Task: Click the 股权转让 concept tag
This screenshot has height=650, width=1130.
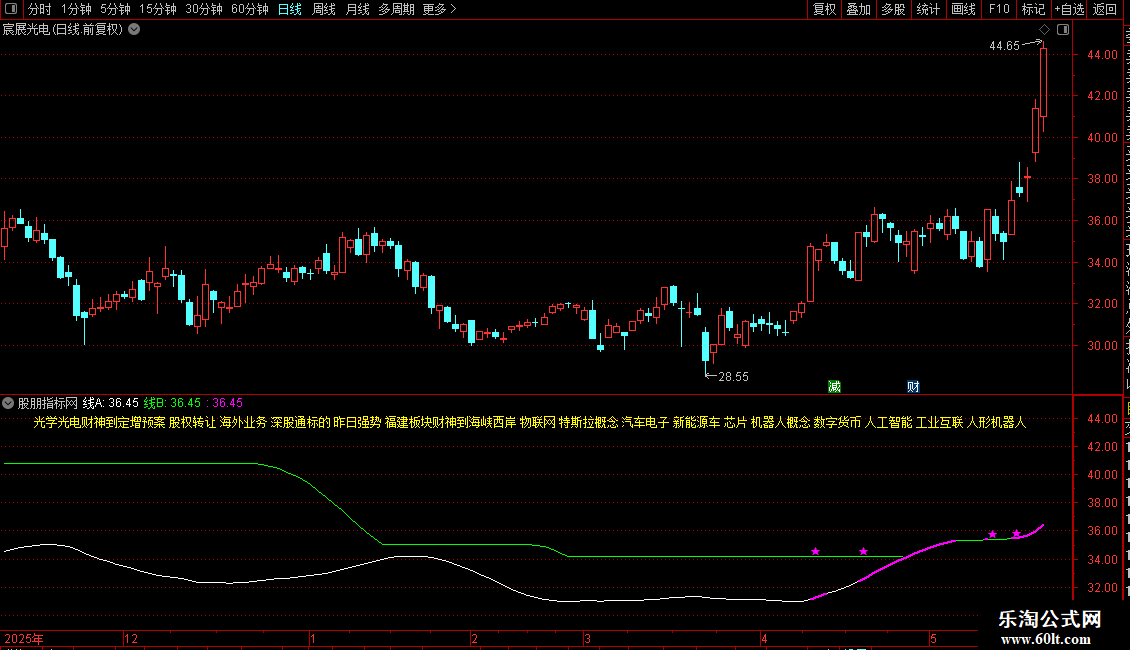Action: point(192,422)
